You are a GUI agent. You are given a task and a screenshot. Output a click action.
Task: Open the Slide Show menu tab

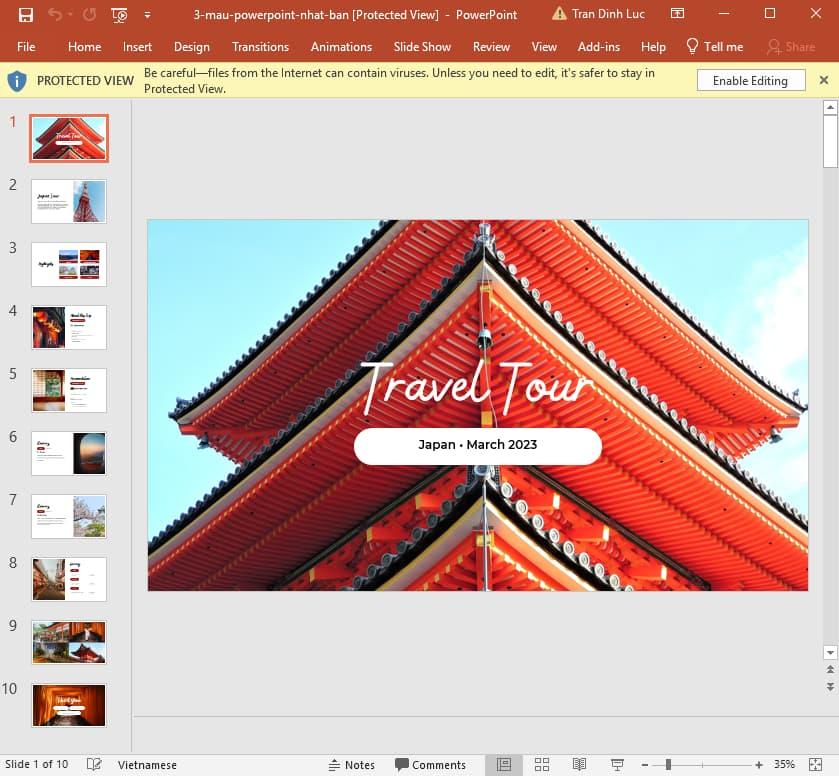coord(422,46)
